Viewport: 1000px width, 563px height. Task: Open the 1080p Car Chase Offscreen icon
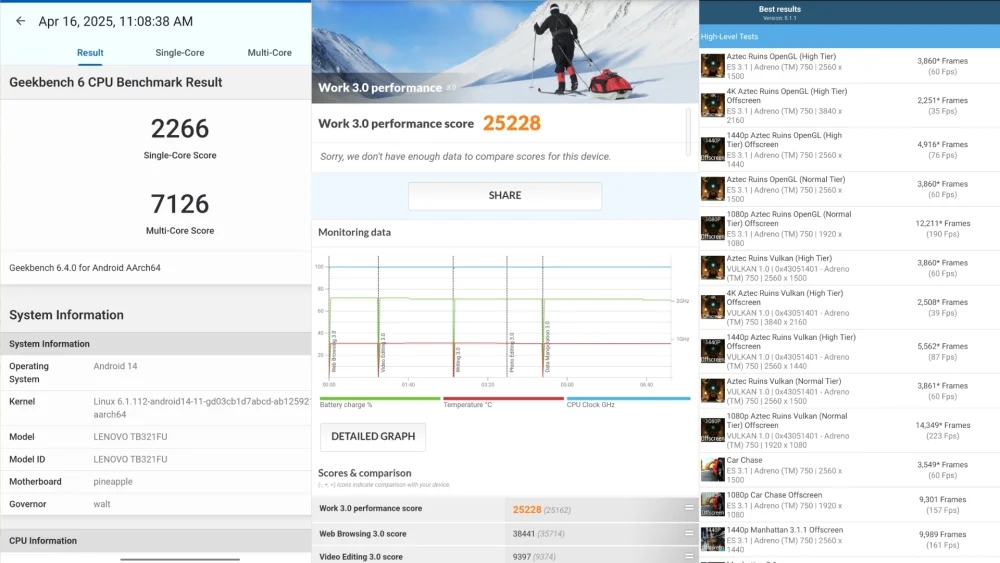[x=712, y=504]
